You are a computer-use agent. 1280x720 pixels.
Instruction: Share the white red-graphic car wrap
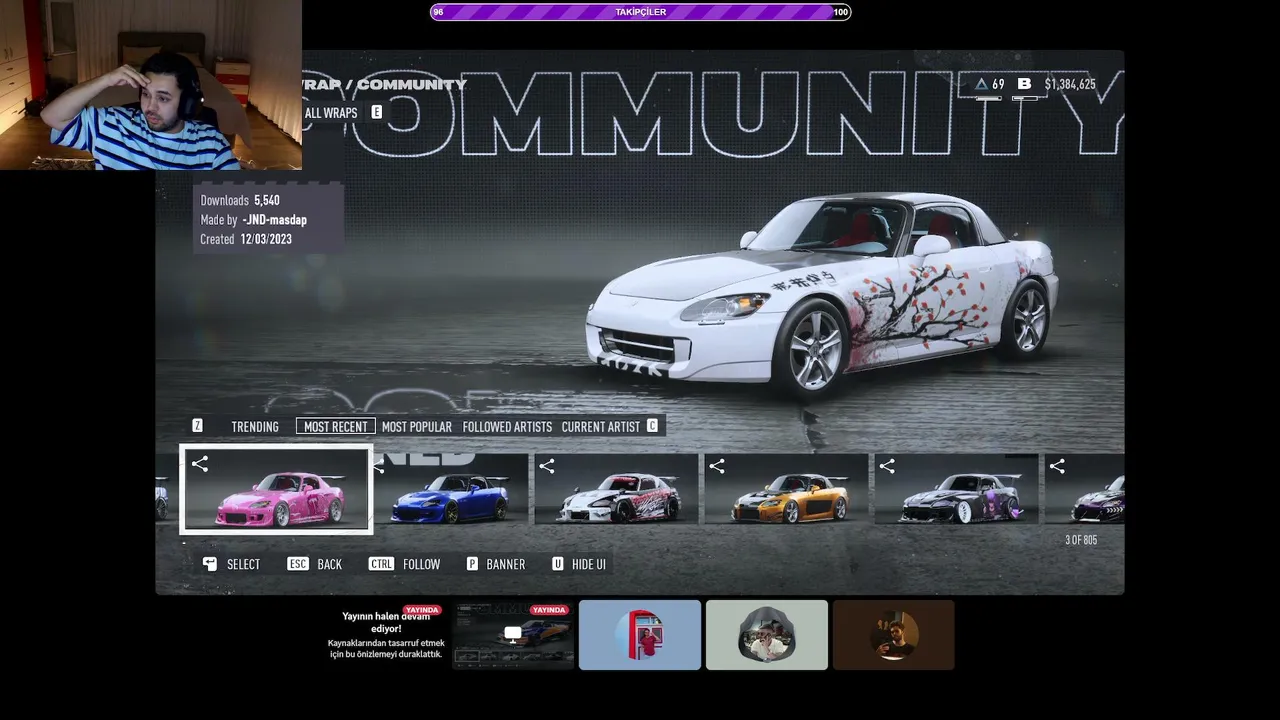546,466
